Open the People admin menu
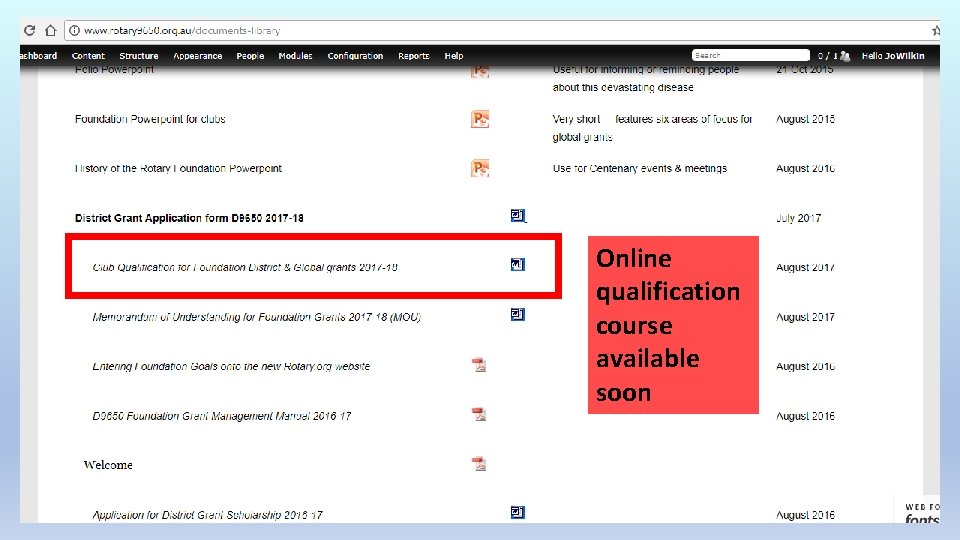The image size is (960, 540). point(250,56)
